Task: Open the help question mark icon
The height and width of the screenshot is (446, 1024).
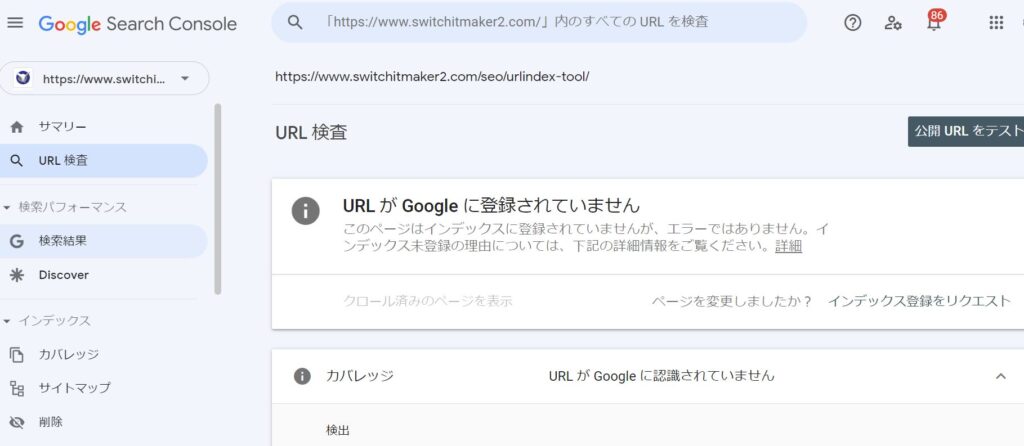Action: pyautogui.click(x=852, y=23)
